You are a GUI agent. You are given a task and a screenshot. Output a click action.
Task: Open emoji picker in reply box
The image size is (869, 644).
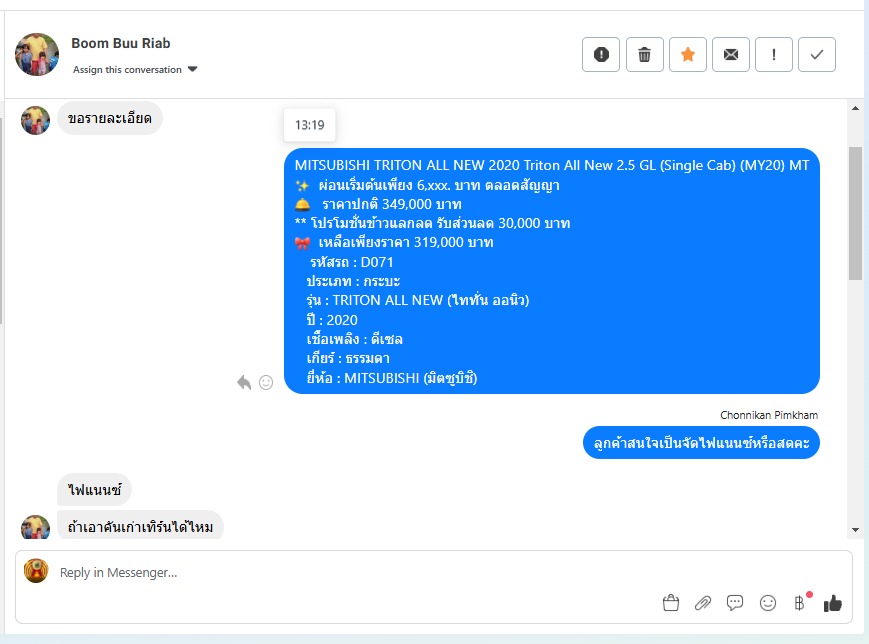point(768,603)
